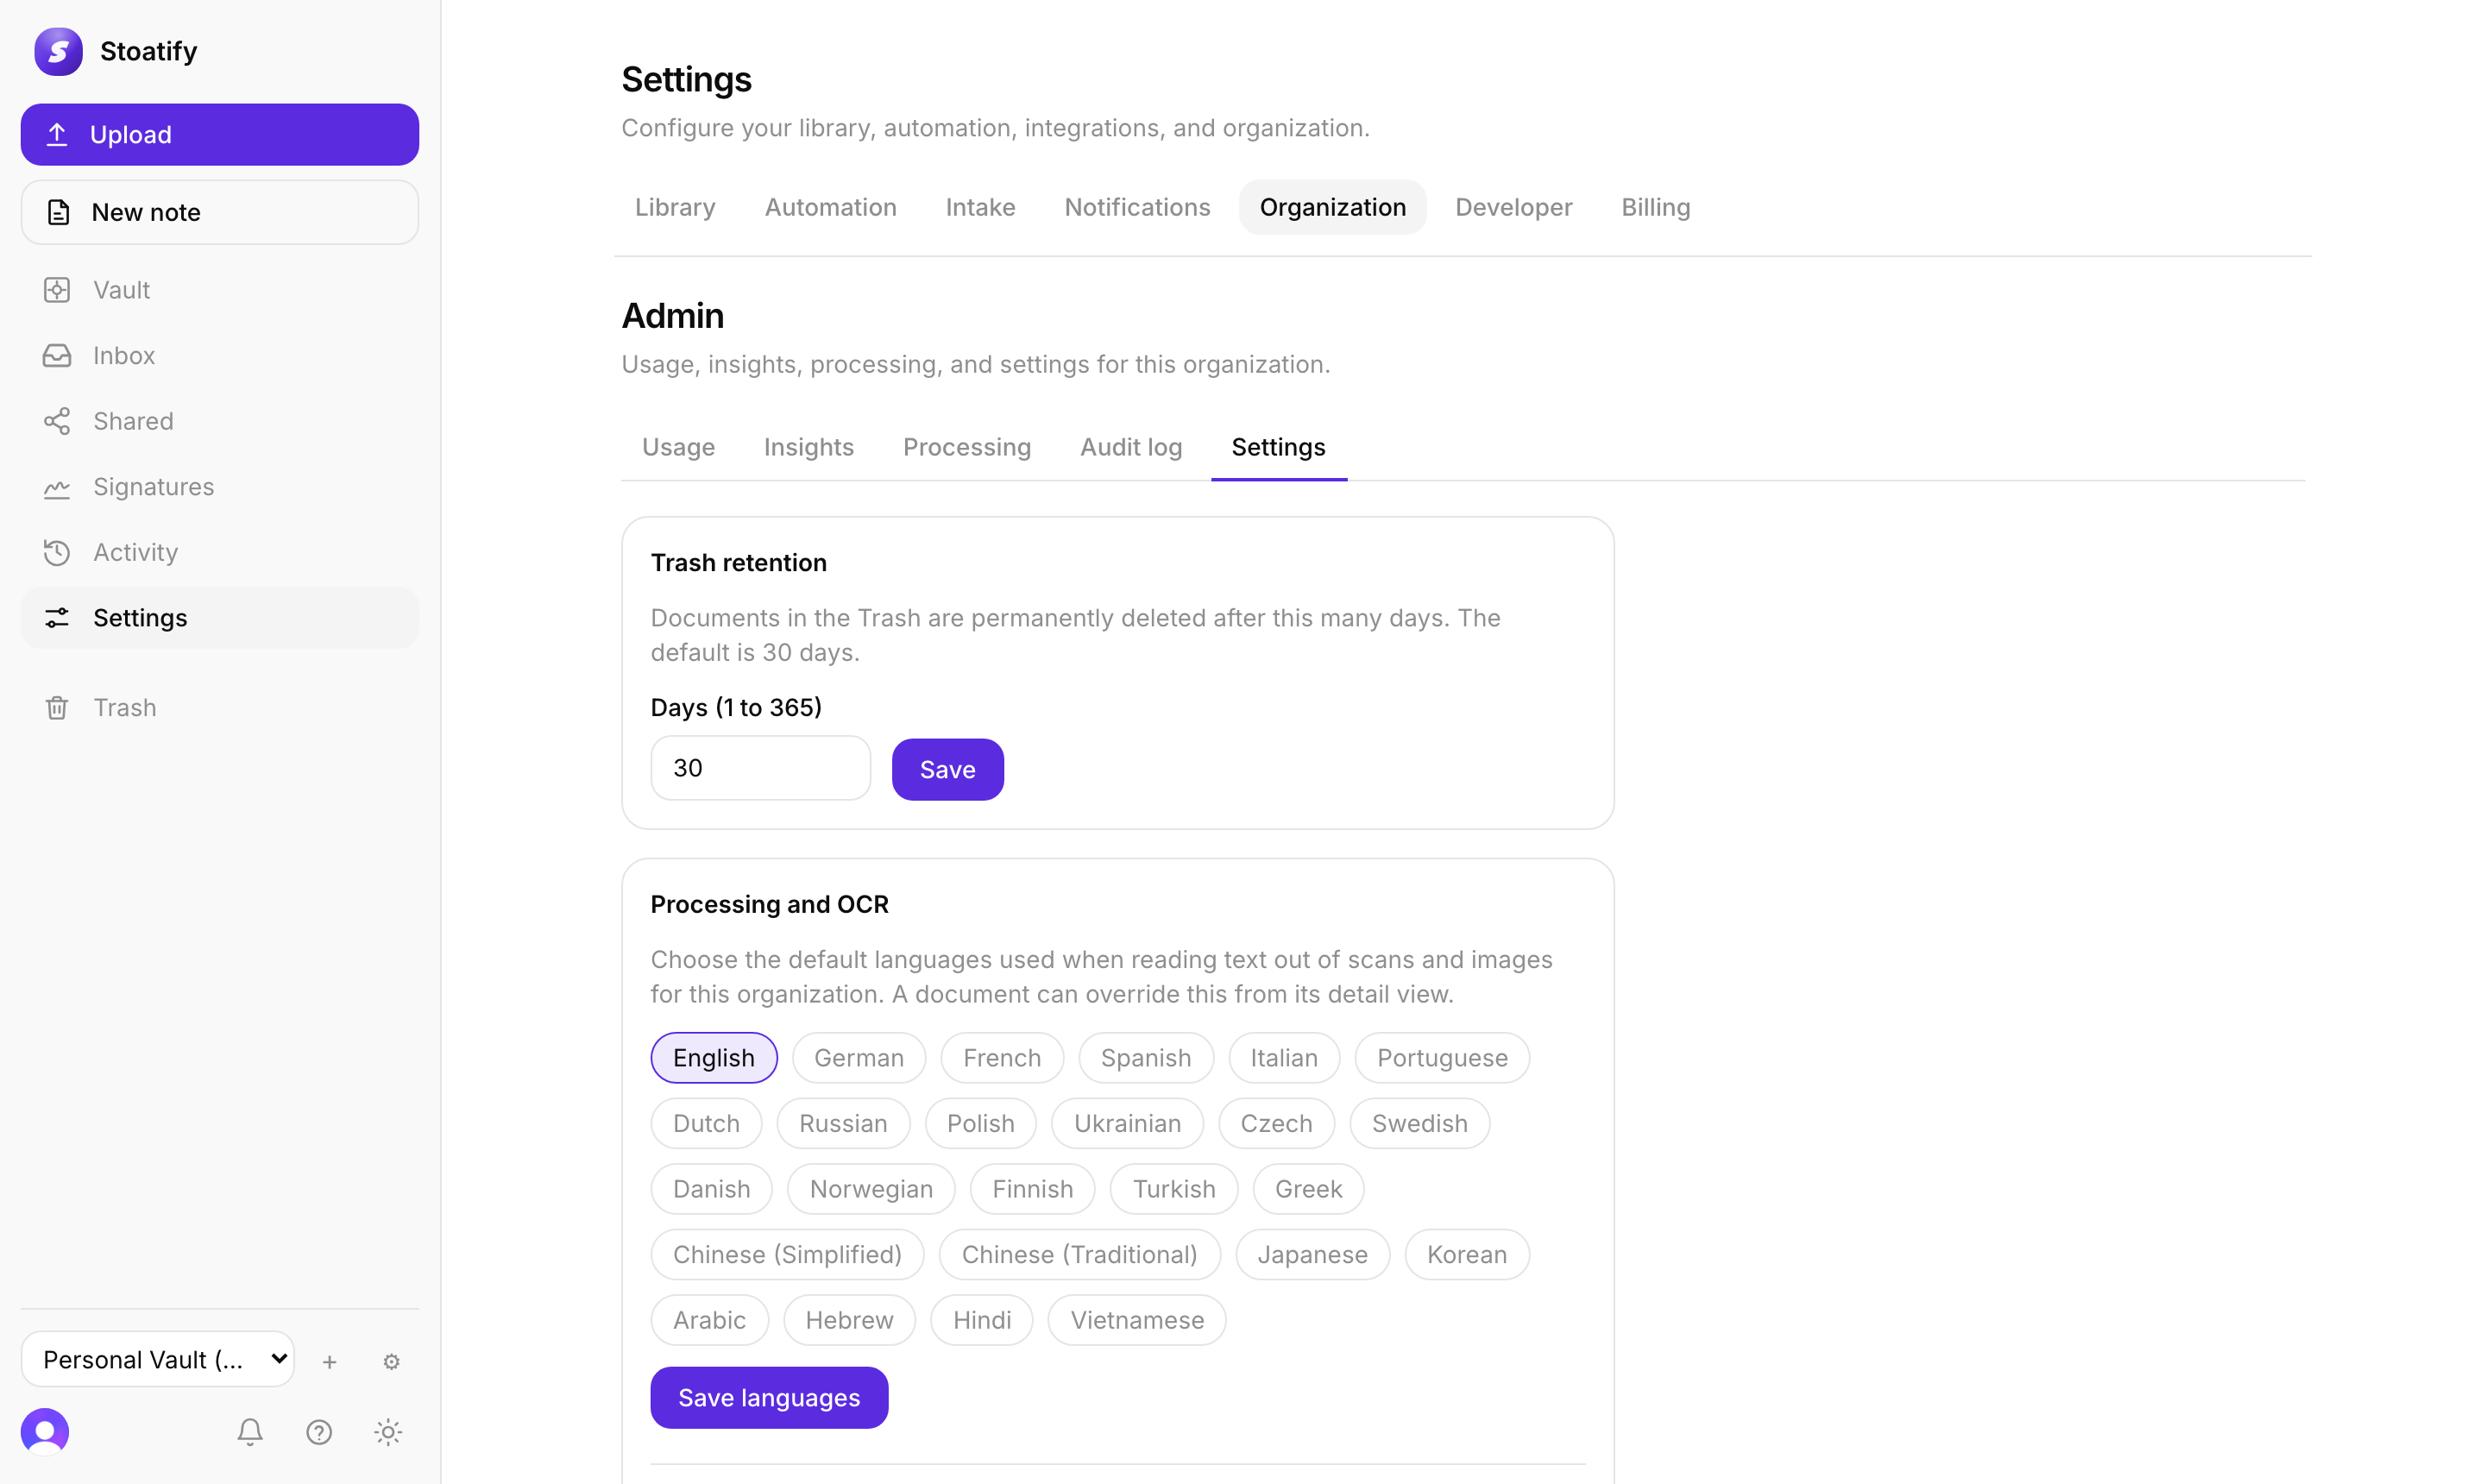Select Hindi language chip
This screenshot has width=2485, height=1484.
click(981, 1320)
